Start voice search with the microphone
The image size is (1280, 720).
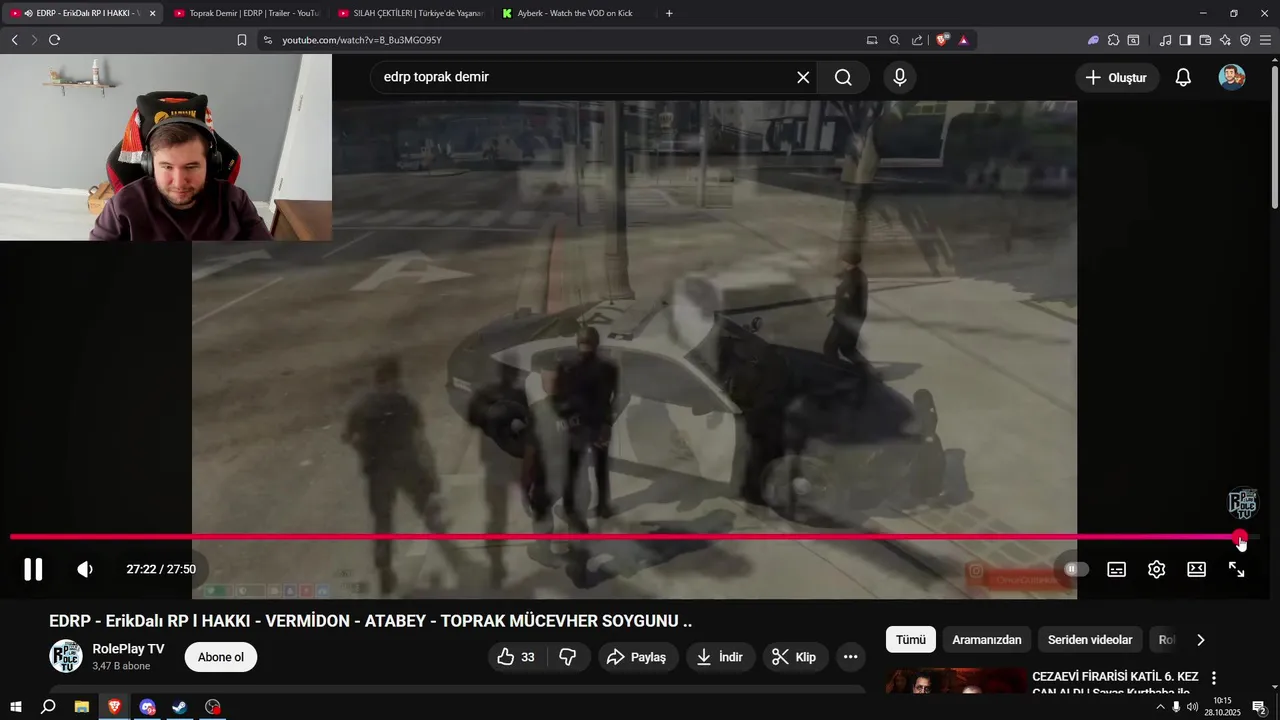coord(900,77)
